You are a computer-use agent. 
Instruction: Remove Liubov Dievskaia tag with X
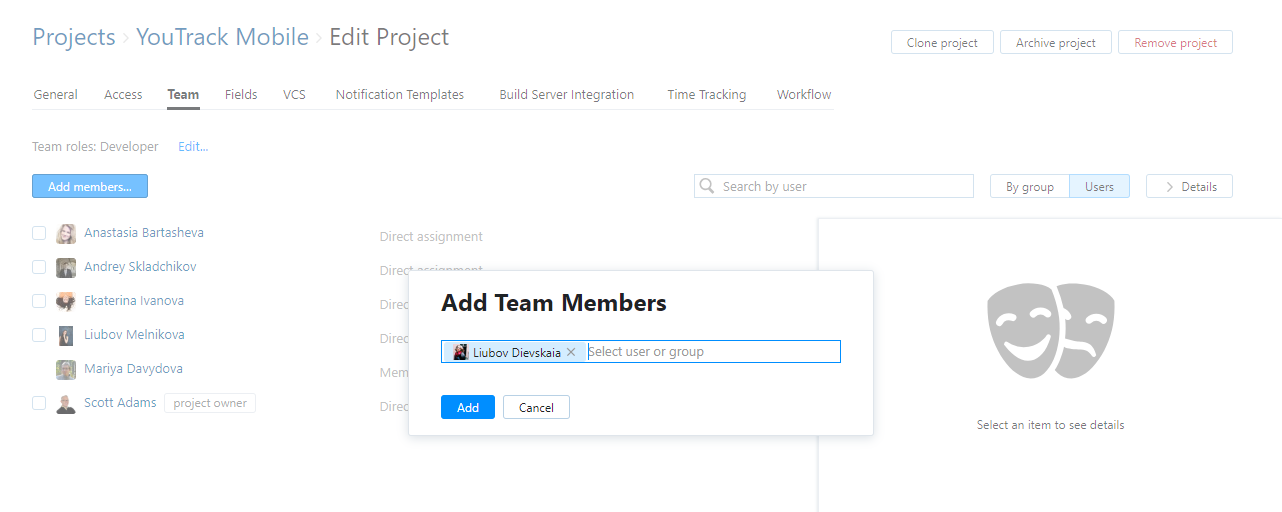pos(571,352)
